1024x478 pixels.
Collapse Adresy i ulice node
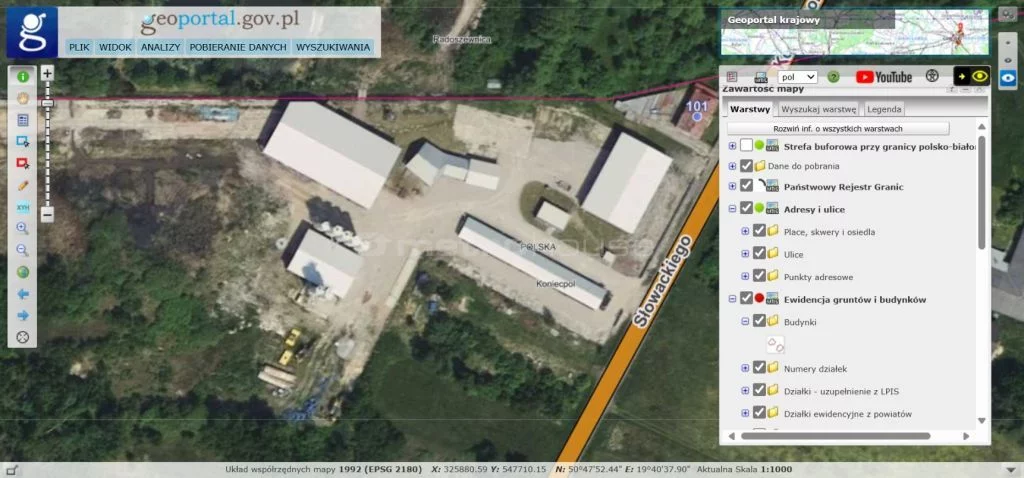pyautogui.click(x=732, y=209)
